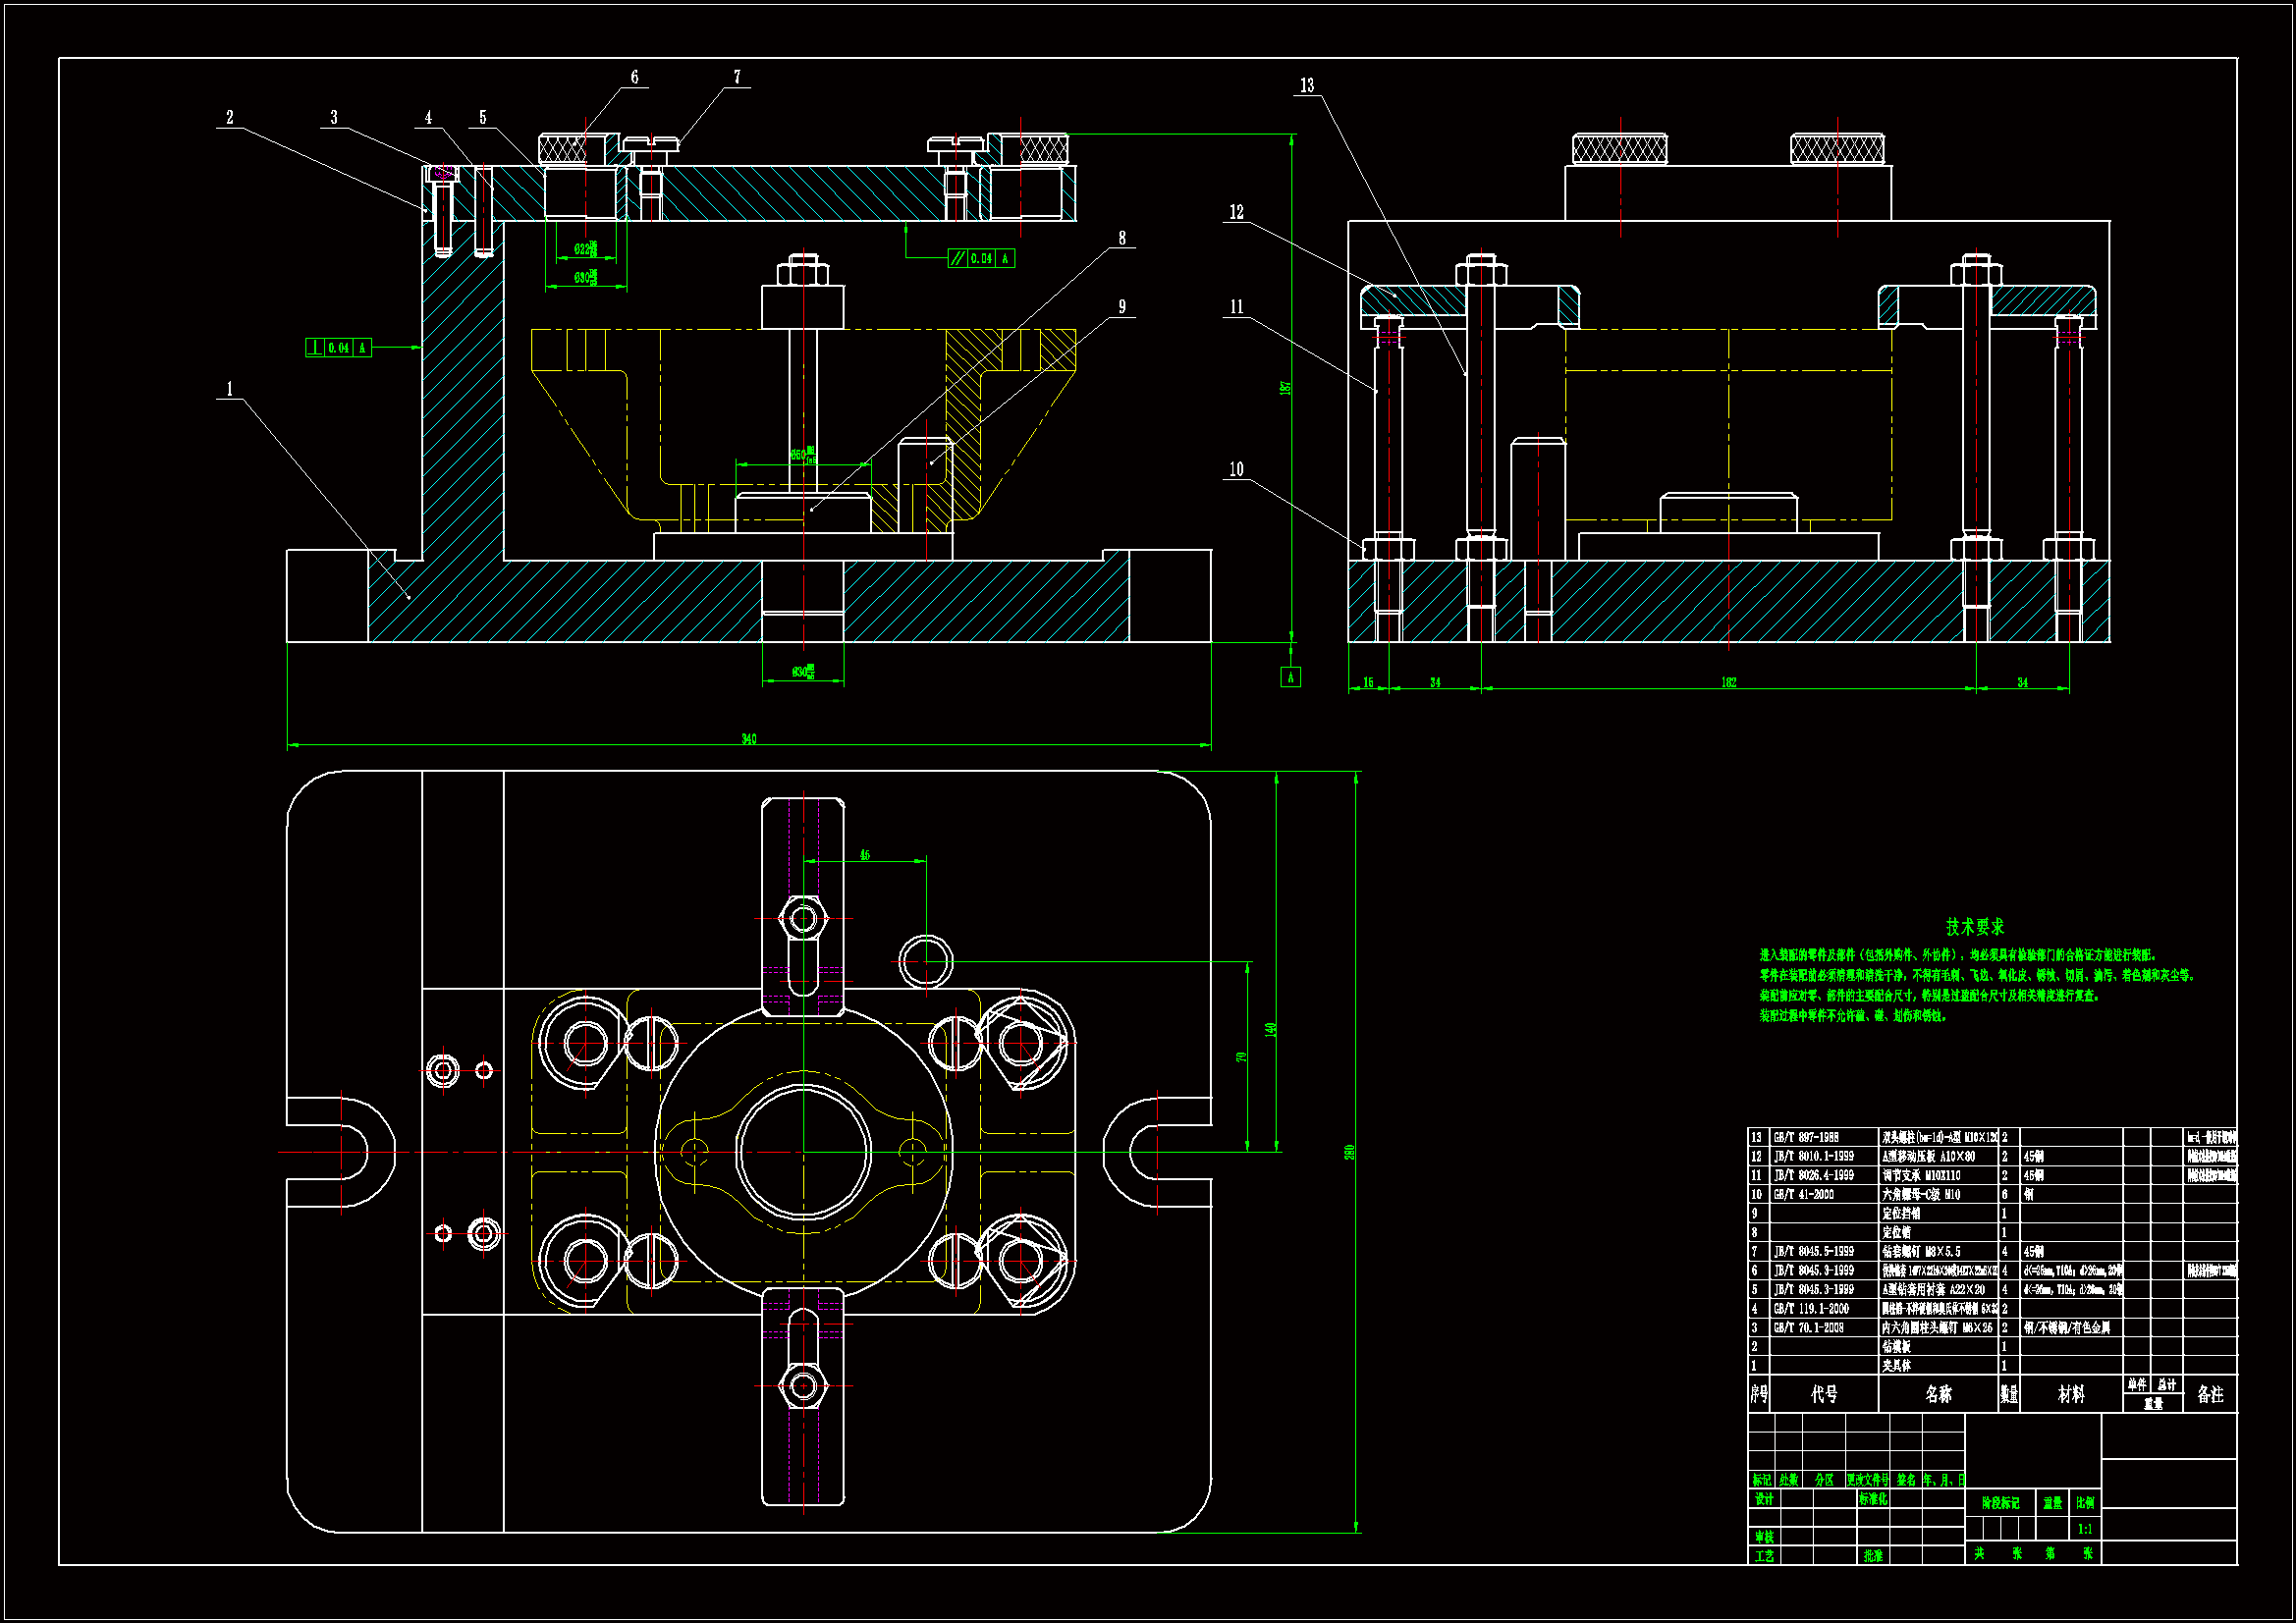Click the 名称 column header in parts list
Viewport: 2296px width, 1623px height.
1938,1394
